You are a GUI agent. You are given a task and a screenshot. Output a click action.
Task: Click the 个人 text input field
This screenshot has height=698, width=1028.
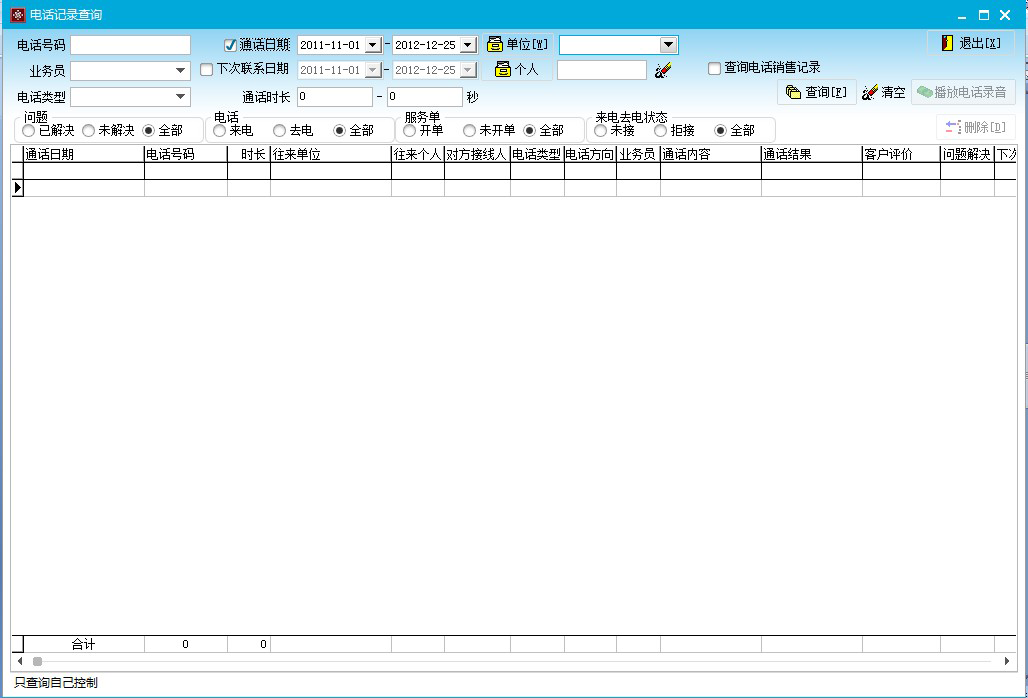point(602,70)
